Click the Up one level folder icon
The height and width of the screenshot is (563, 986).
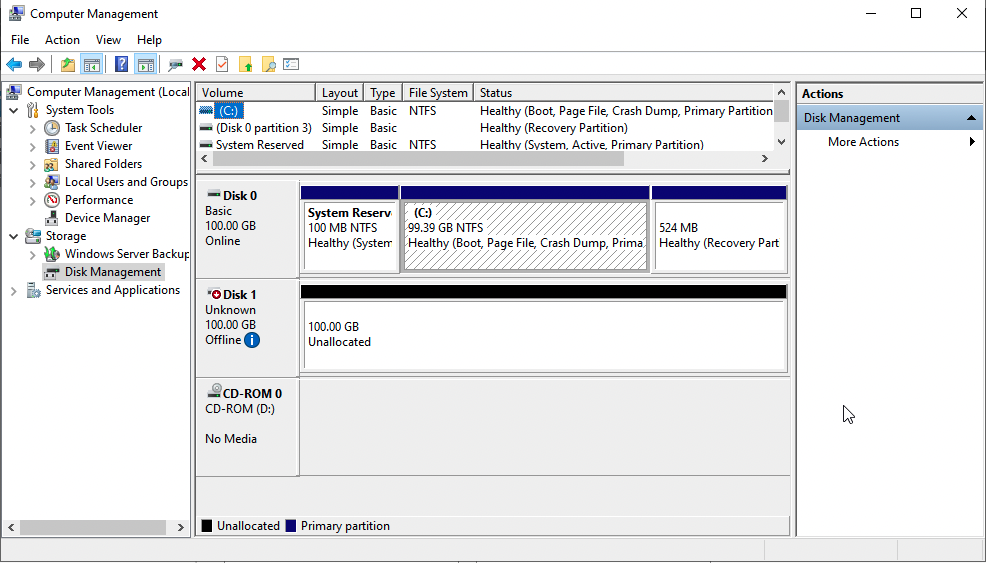68,64
